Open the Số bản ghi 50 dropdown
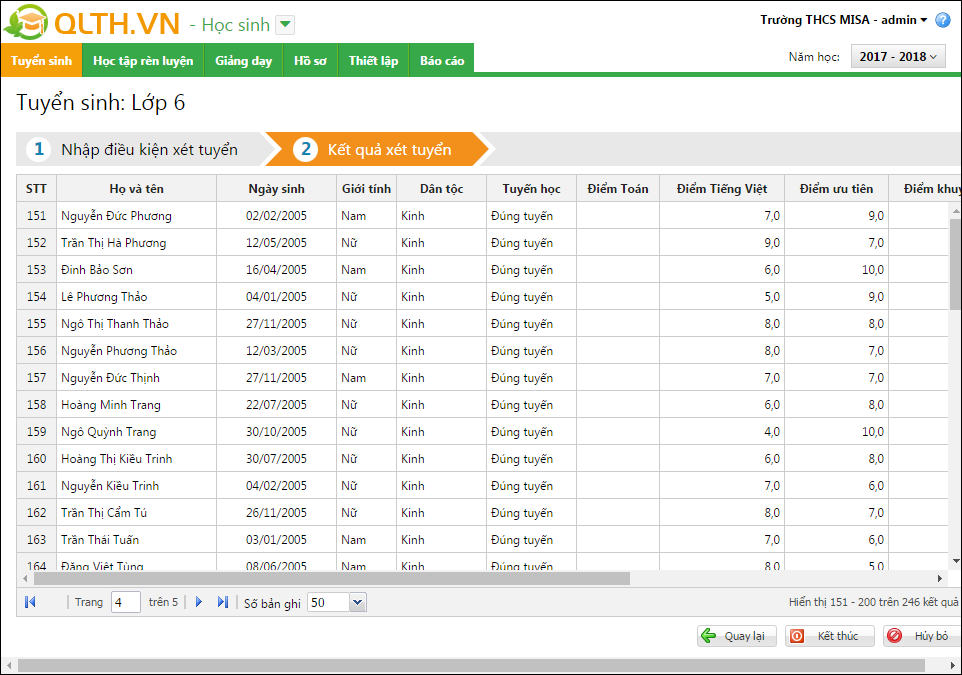 point(358,603)
